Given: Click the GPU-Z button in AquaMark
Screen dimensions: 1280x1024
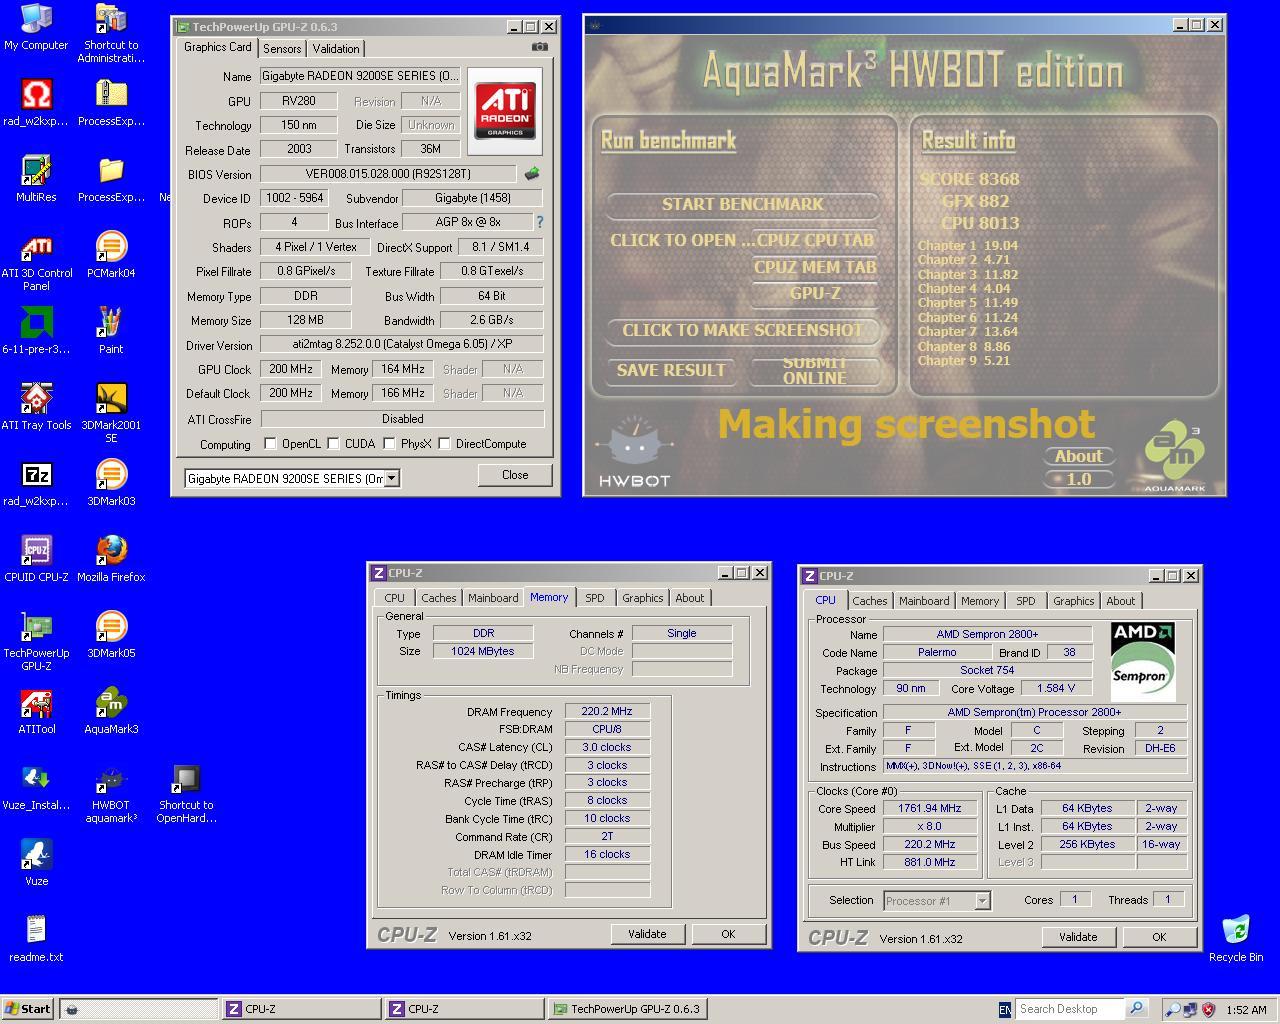Looking at the screenshot, I should pos(815,293).
